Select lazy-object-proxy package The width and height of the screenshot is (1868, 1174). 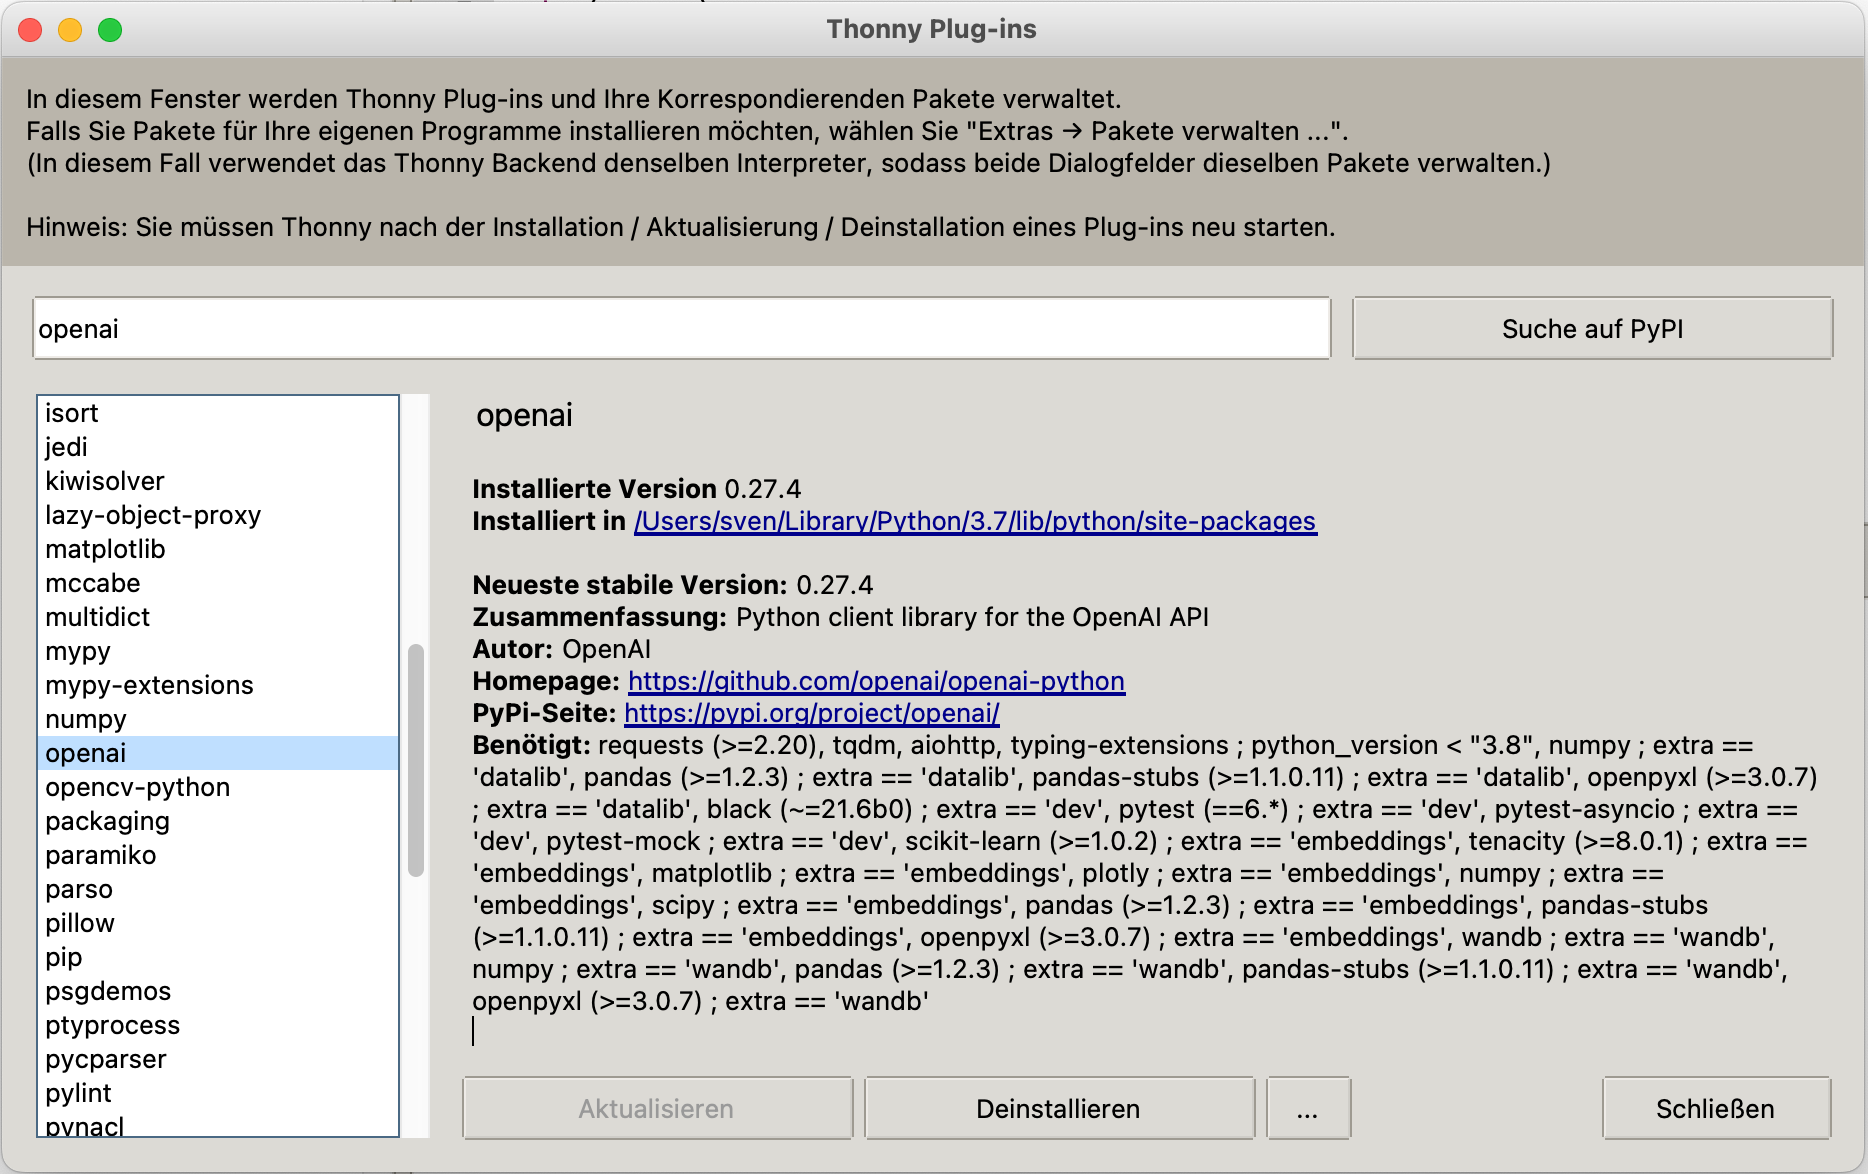pyautogui.click(x=218, y=515)
